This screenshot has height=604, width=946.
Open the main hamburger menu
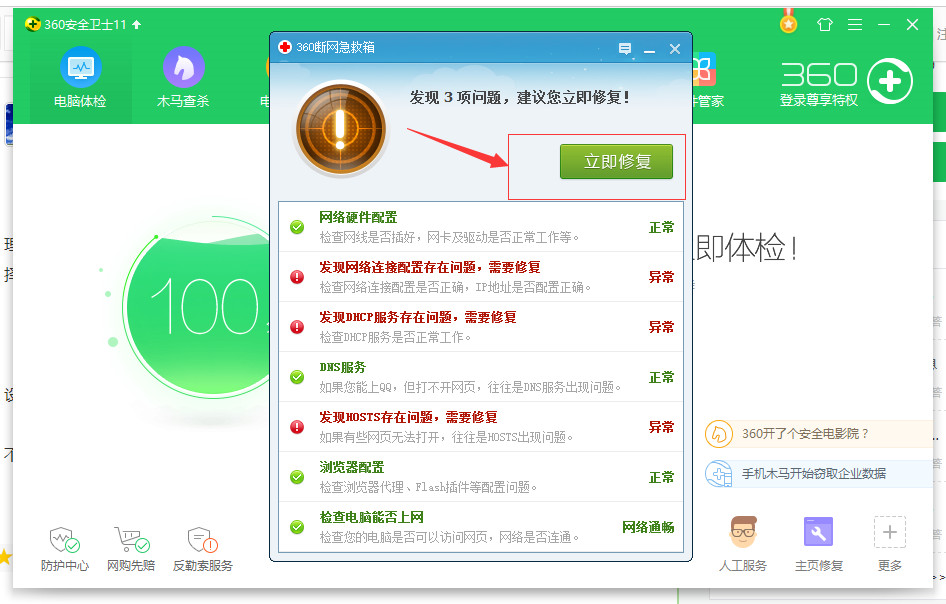[x=856, y=24]
